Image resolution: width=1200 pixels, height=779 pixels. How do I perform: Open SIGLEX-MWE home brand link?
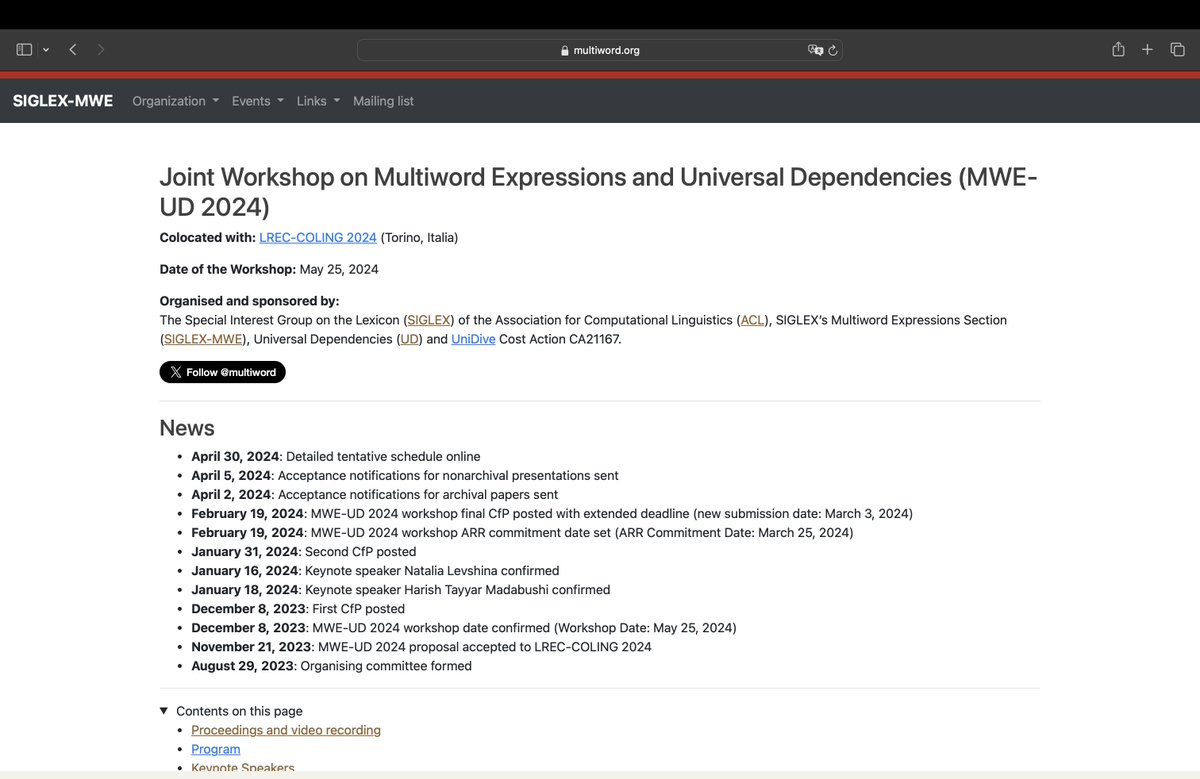click(63, 101)
